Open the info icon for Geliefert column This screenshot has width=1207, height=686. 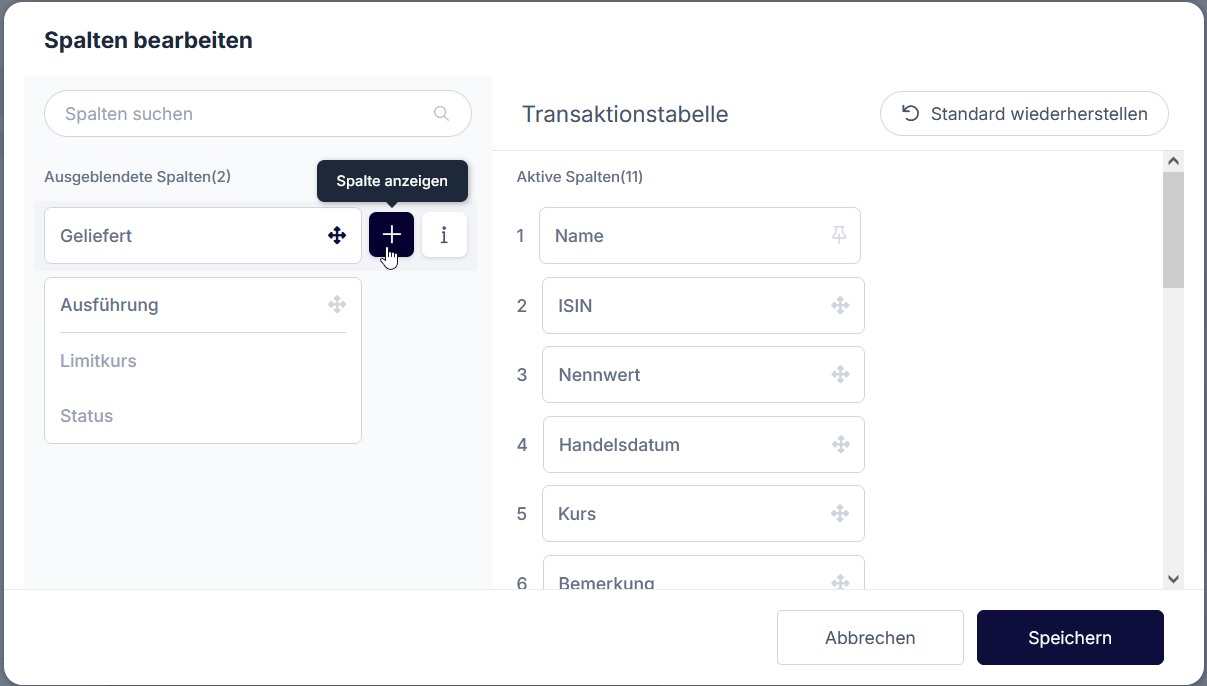tap(444, 235)
